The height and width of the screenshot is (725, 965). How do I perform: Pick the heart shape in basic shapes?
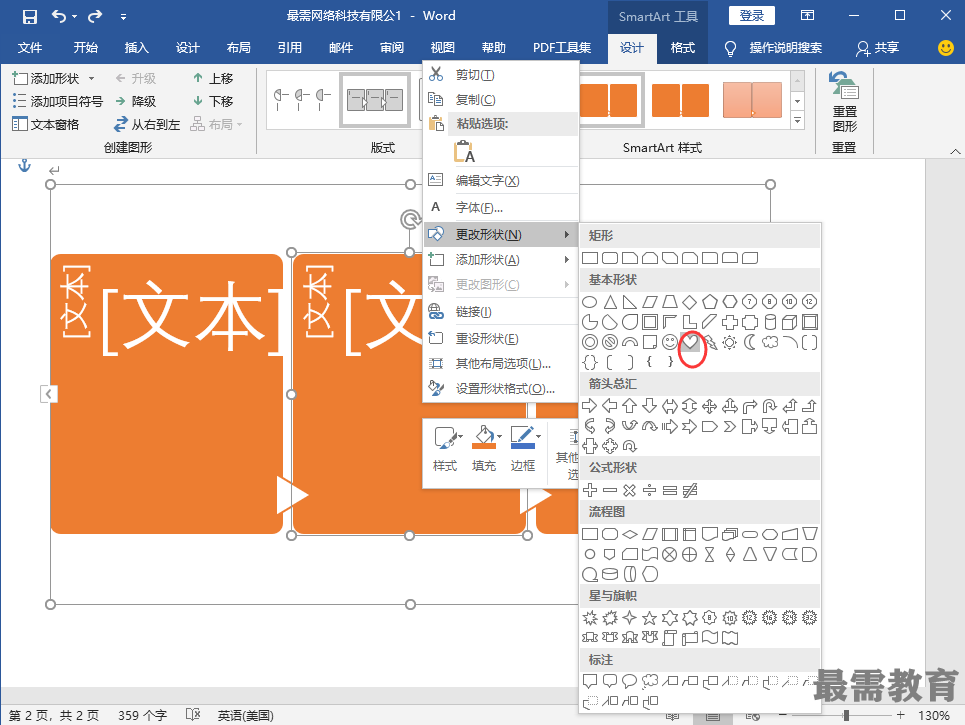click(690, 342)
